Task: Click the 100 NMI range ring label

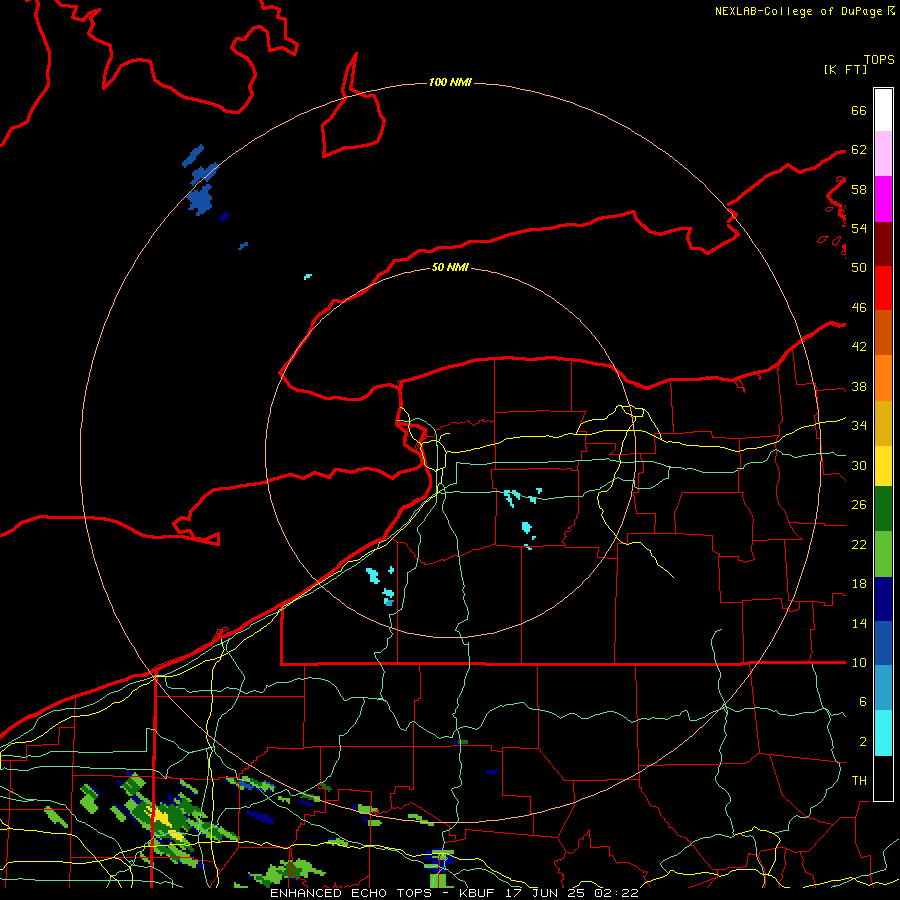Action: pos(450,82)
